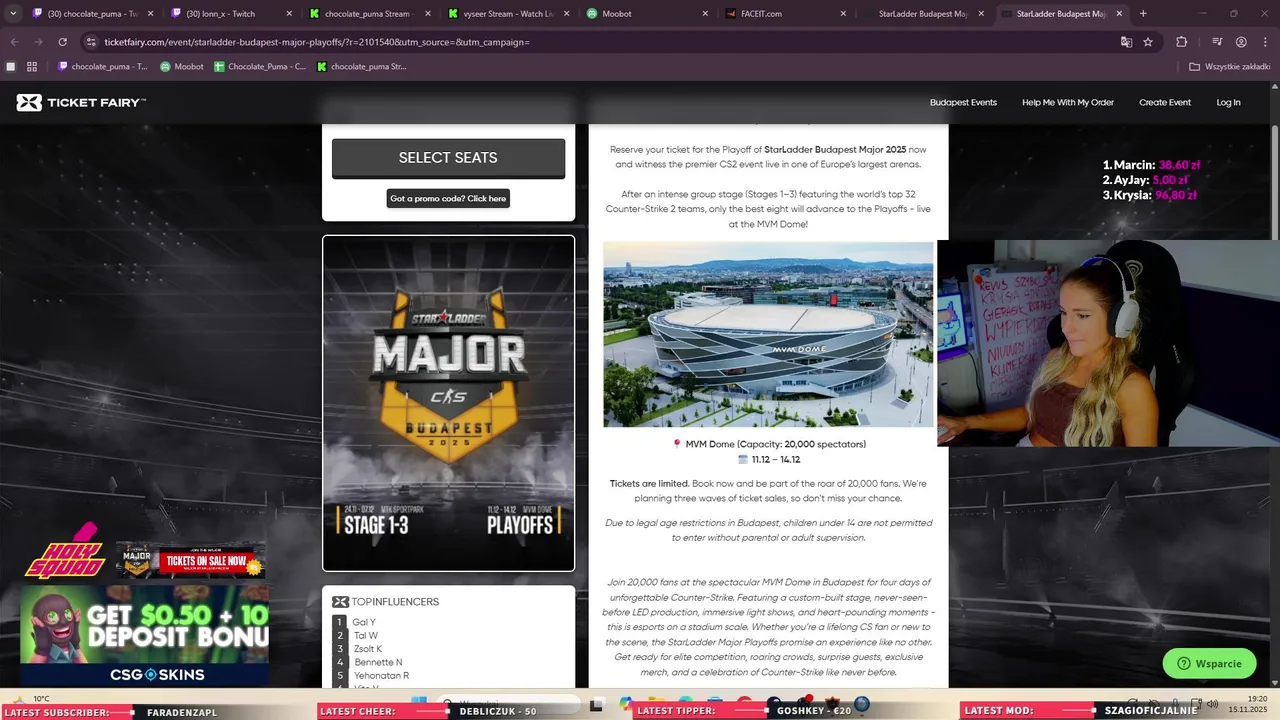This screenshot has width=1280, height=720.
Task: Select influencer Yehonatan R
Action: point(381,676)
